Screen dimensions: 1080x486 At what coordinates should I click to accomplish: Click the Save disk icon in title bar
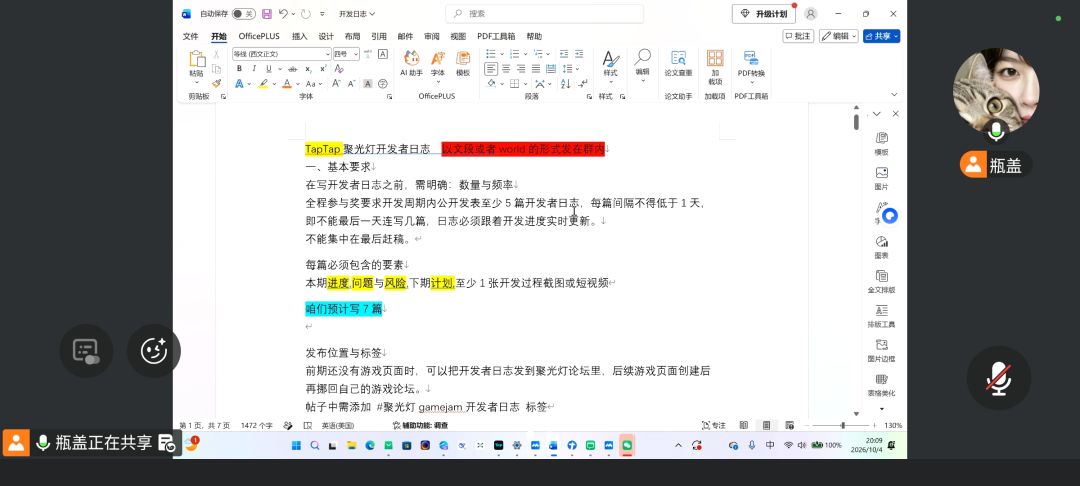267,14
